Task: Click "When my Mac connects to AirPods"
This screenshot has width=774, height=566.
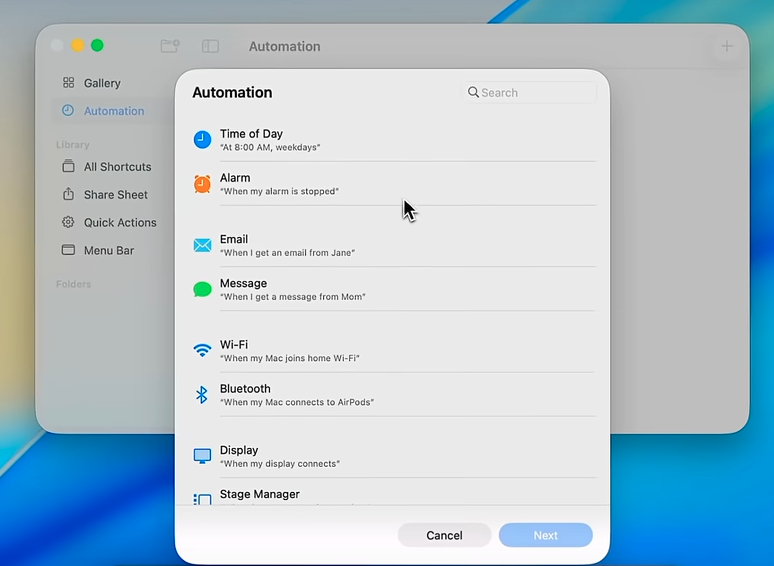Action: [x=297, y=402]
